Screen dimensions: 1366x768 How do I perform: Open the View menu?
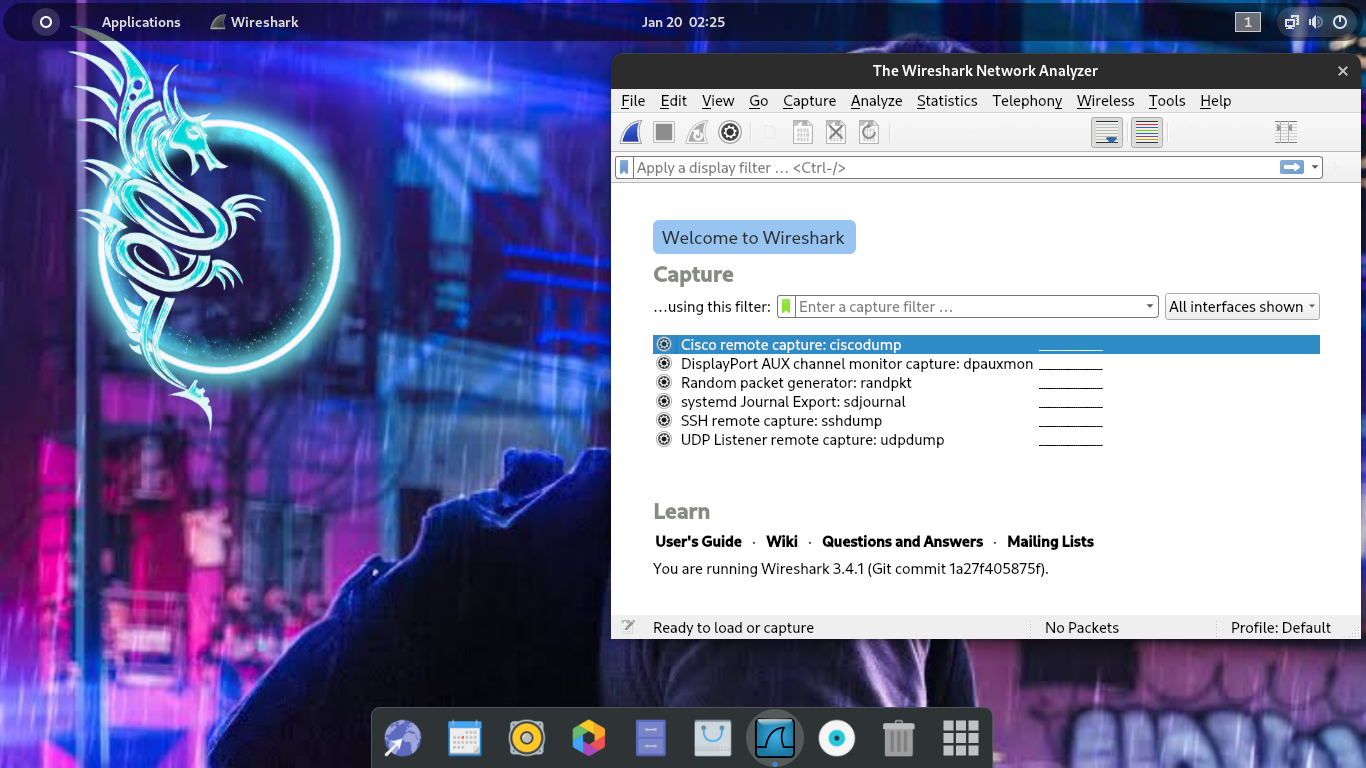(718, 101)
